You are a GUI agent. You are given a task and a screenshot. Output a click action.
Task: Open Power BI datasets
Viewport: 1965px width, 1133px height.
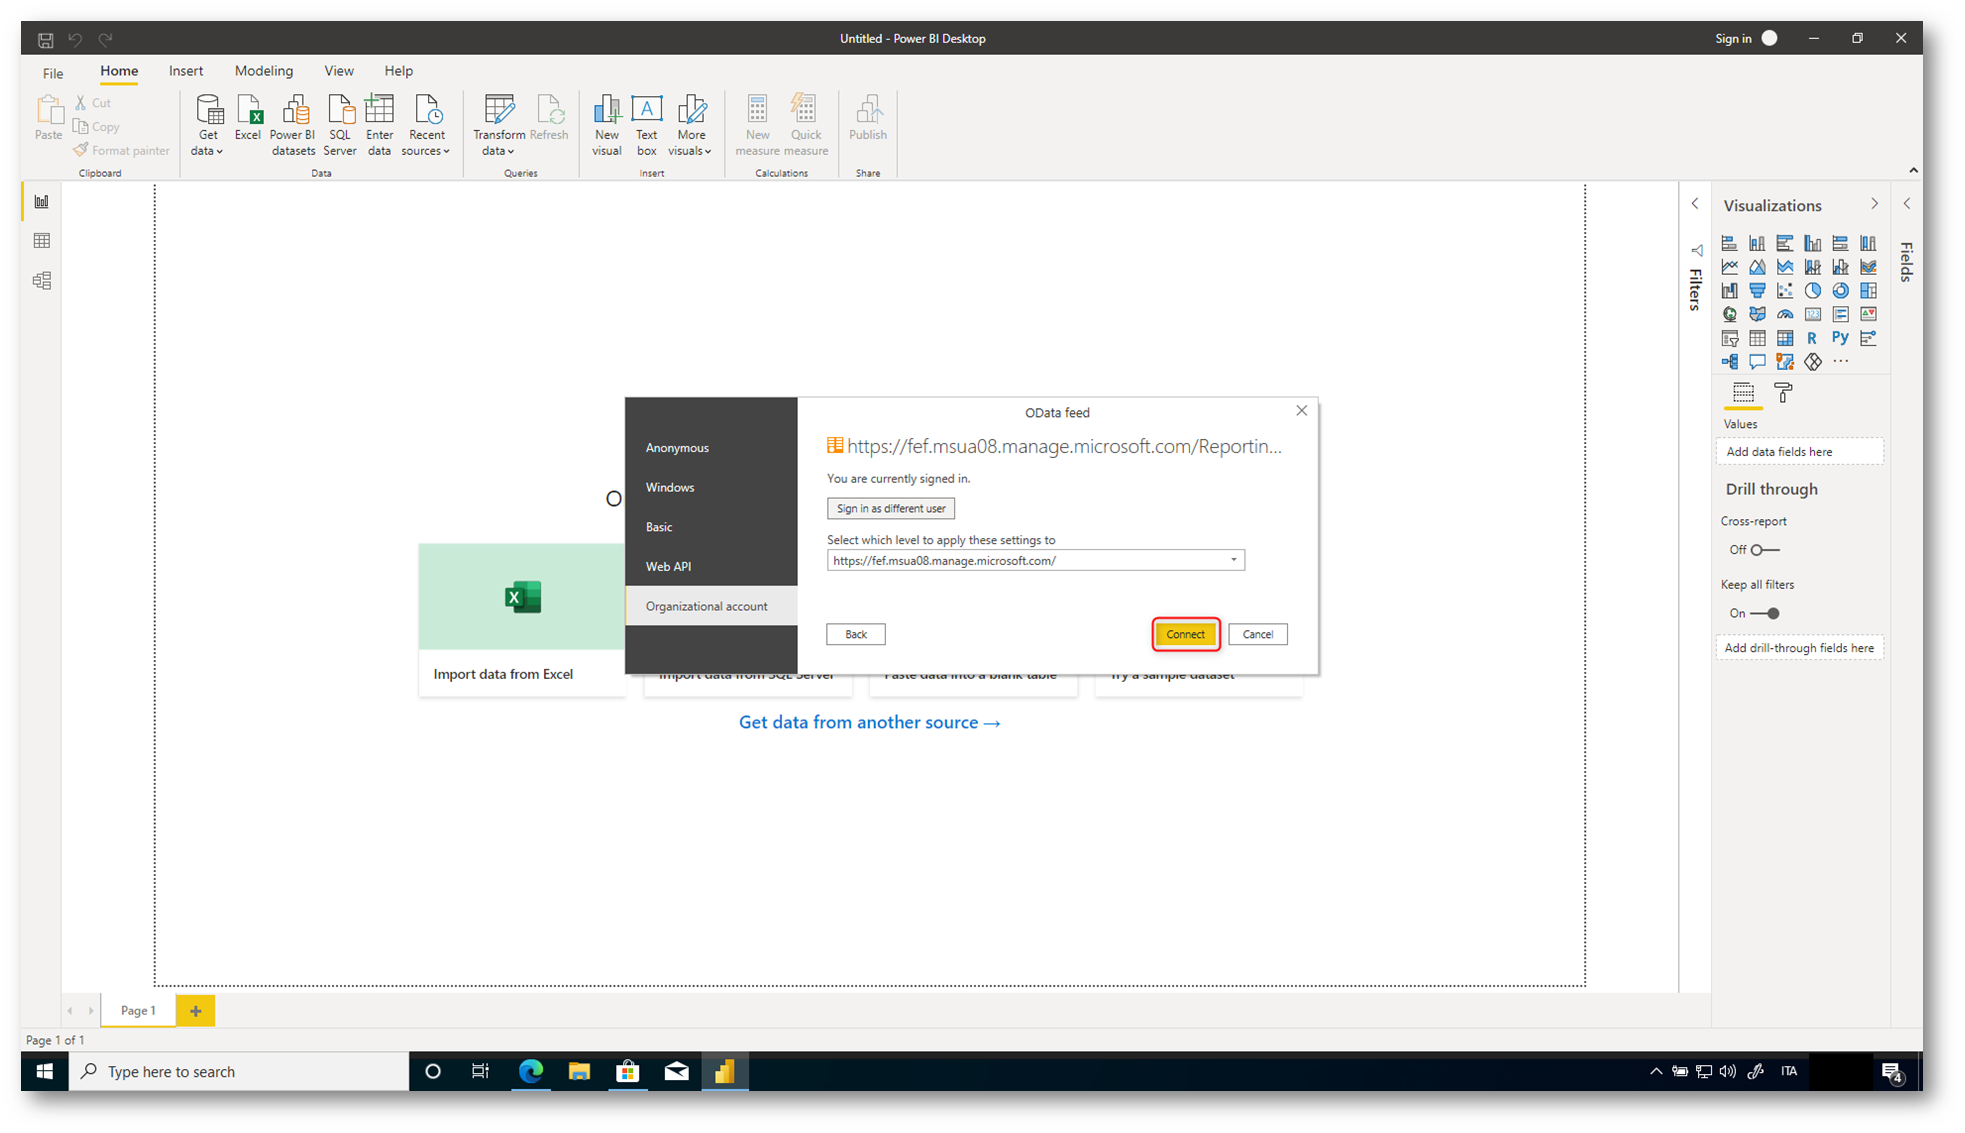(292, 125)
